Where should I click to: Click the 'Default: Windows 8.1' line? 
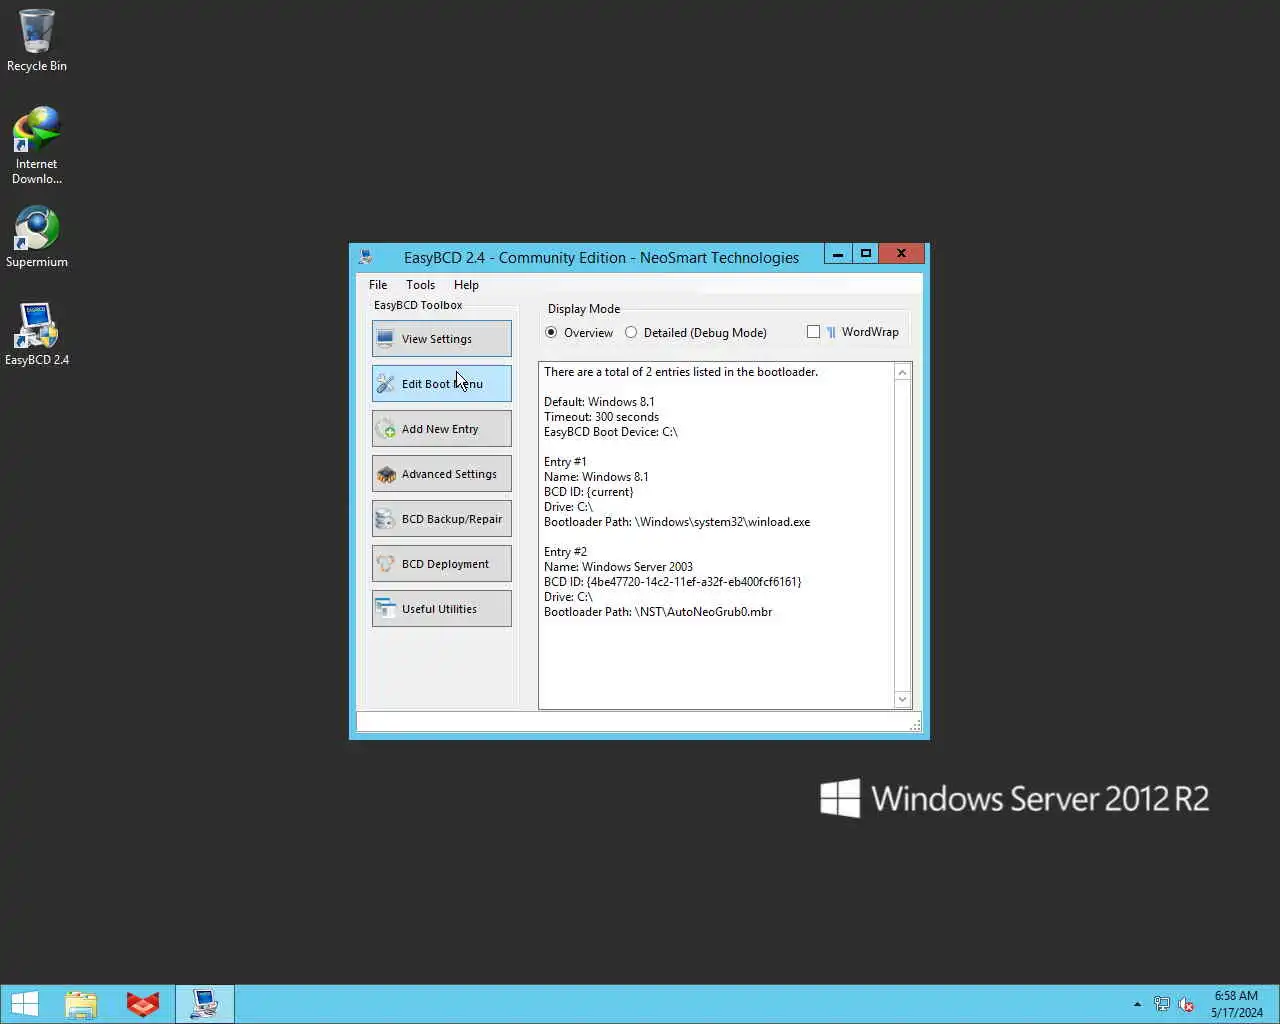tap(599, 402)
